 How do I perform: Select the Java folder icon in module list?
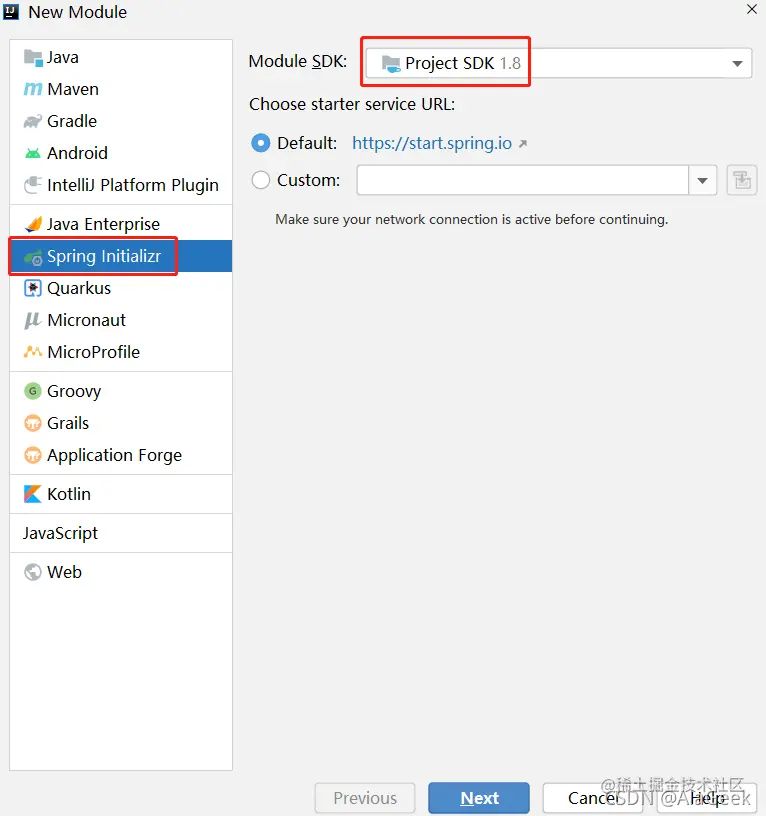point(33,58)
